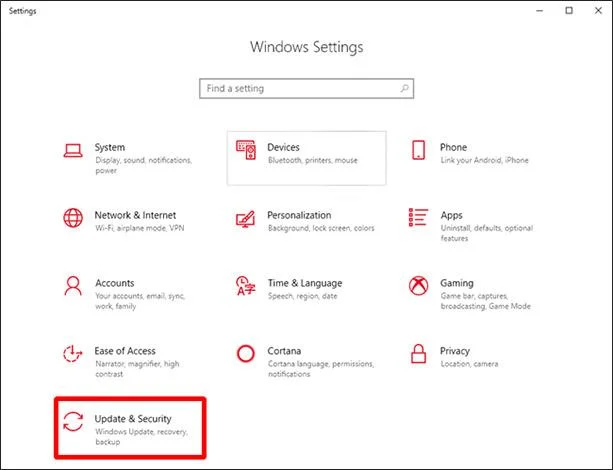Click the Devices keyboard and speaker icon

click(246, 150)
